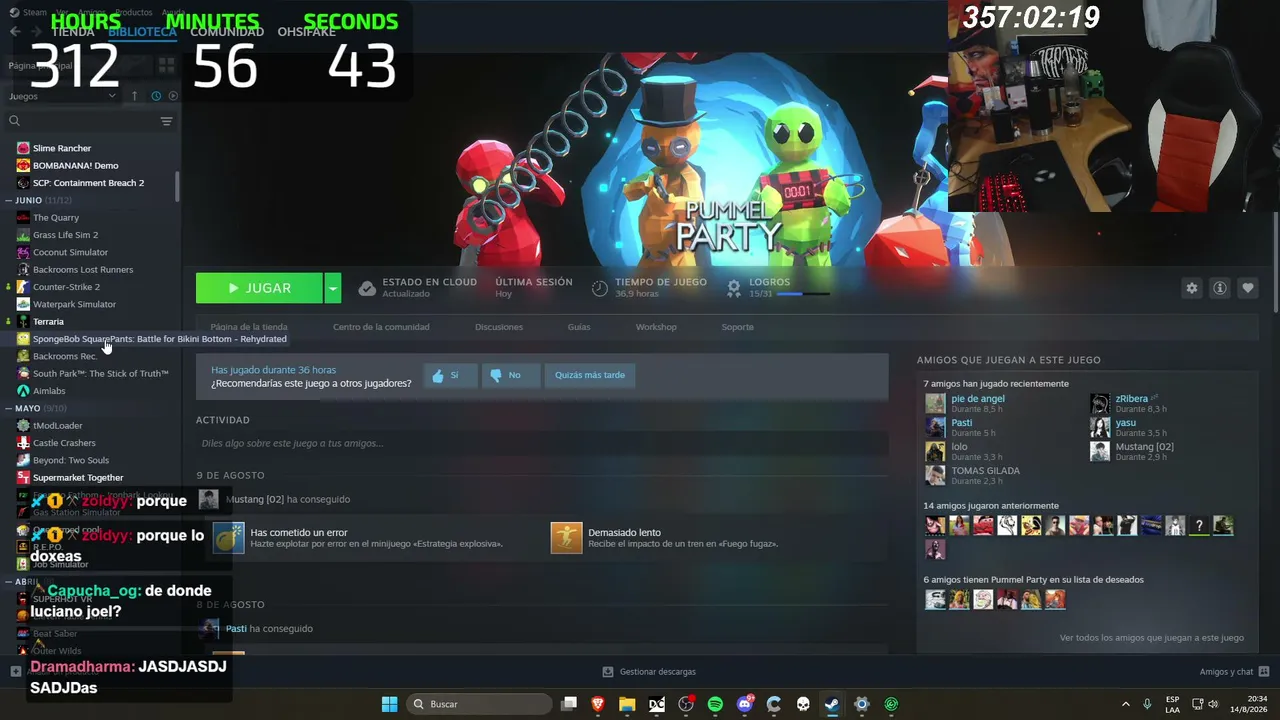Open the Workshop tab
The height and width of the screenshot is (720, 1280).
click(656, 327)
